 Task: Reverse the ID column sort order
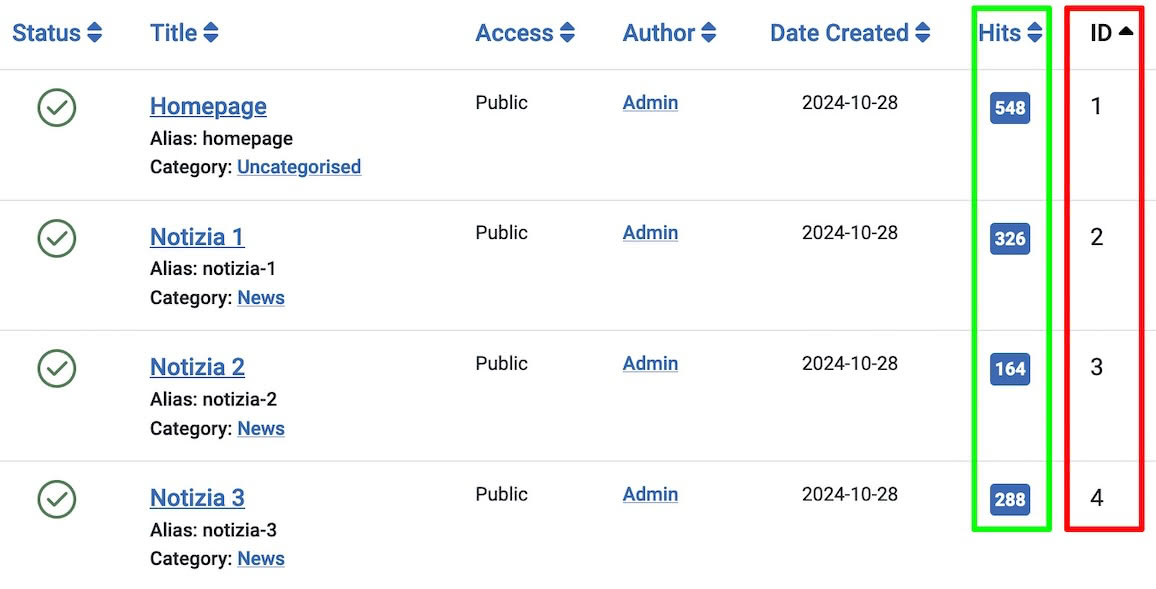pyautogui.click(x=1111, y=33)
